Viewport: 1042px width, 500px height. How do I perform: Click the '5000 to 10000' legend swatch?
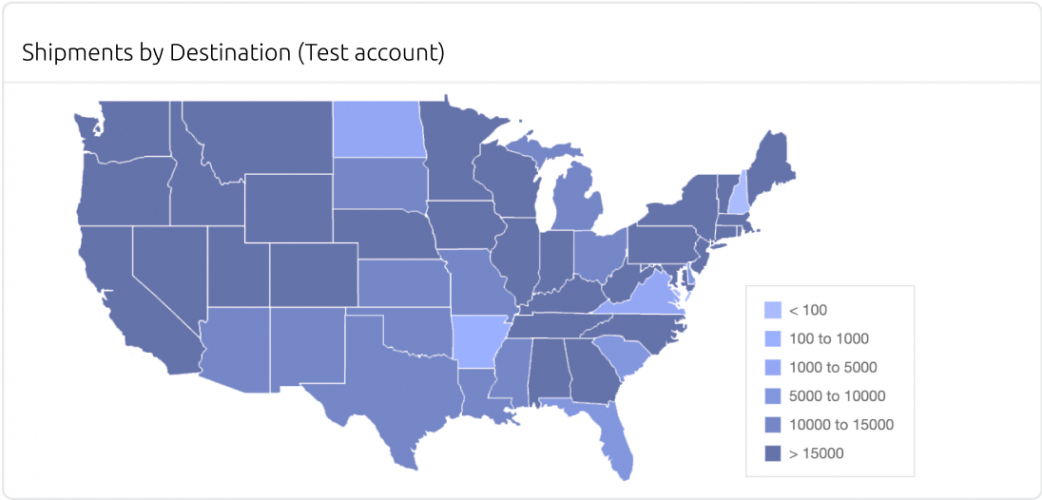coord(772,397)
